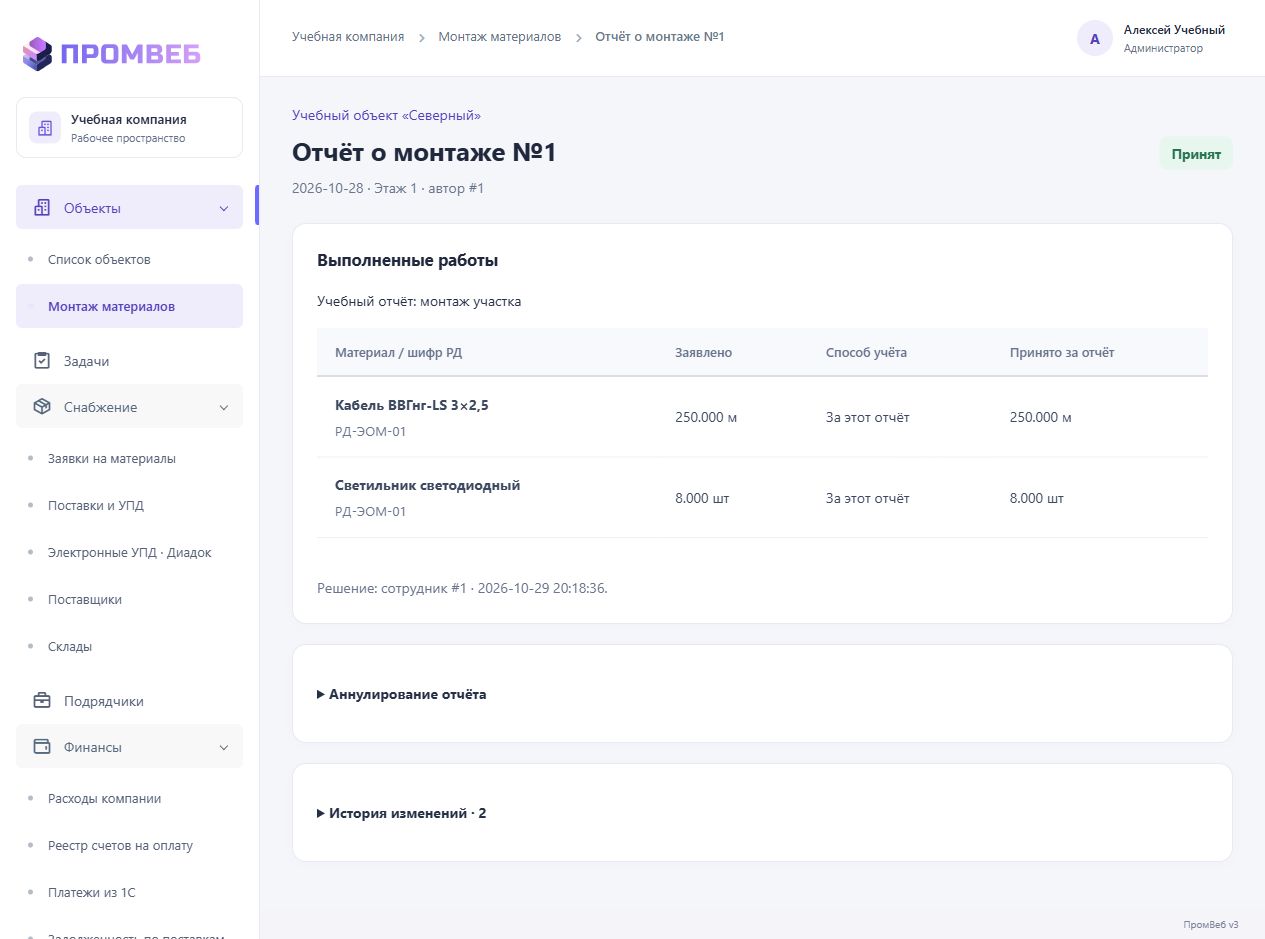
Task: Click Учебная компания breadcrumb link
Action: pos(348,37)
